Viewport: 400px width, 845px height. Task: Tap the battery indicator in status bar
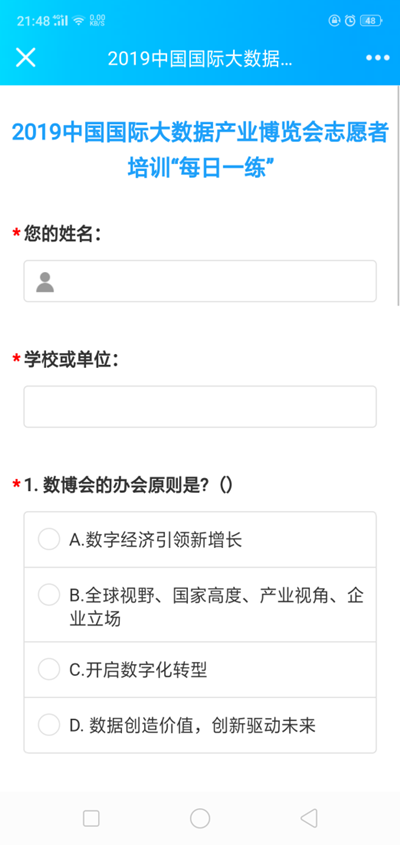point(371,20)
